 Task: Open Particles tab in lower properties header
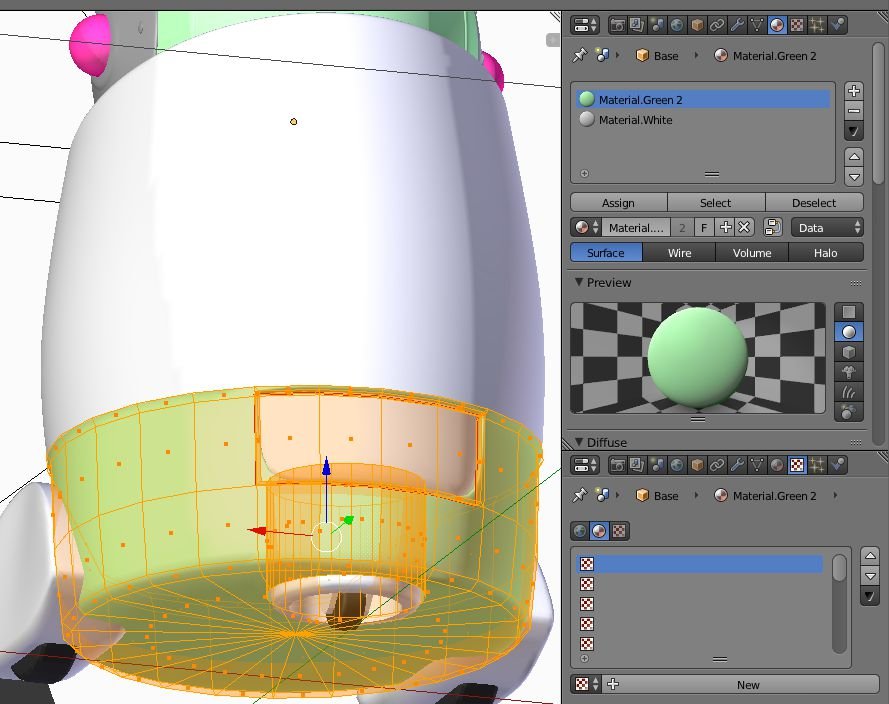(817, 465)
